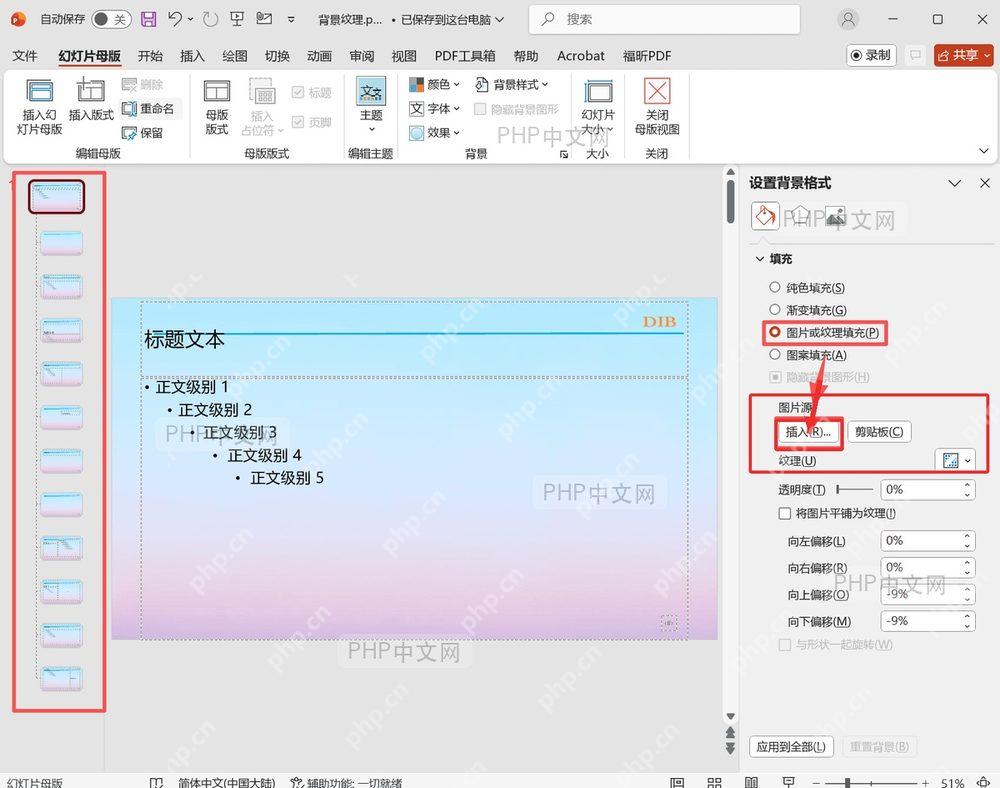Screen dimensions: 1000x788
Task: Click the Rename master button
Action: [x=148, y=108]
